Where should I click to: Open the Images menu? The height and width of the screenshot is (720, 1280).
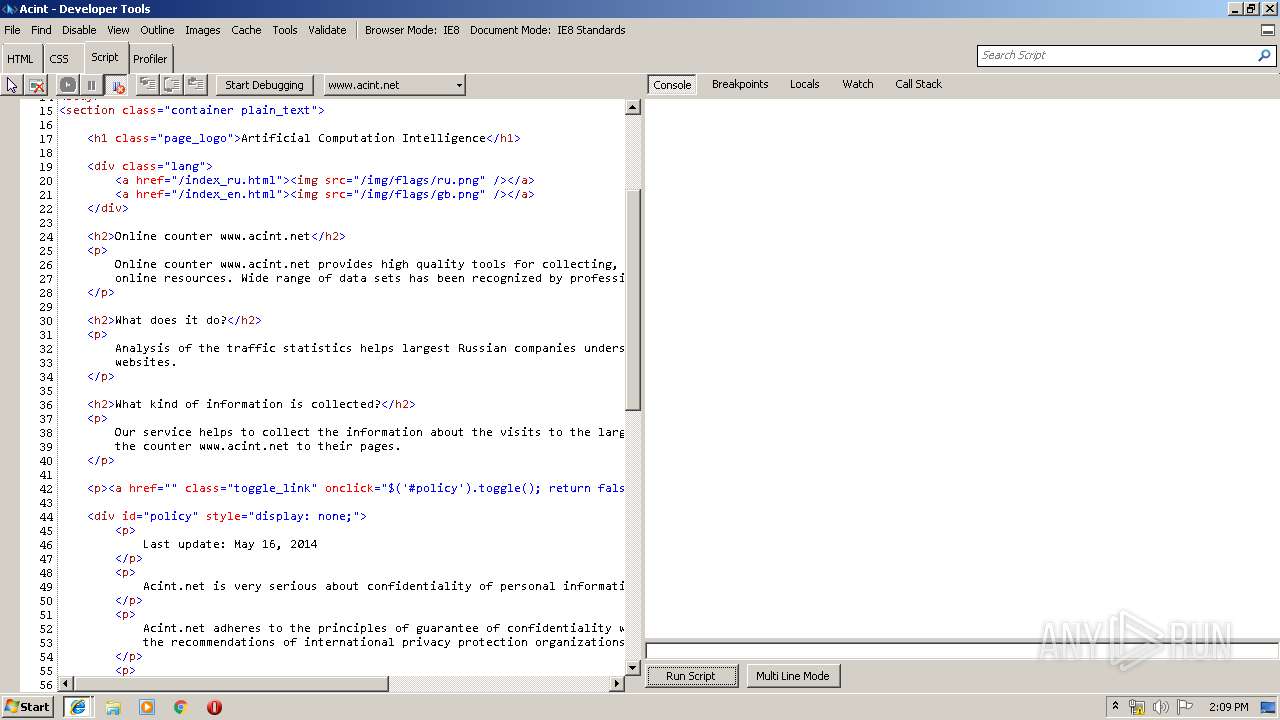pos(202,30)
